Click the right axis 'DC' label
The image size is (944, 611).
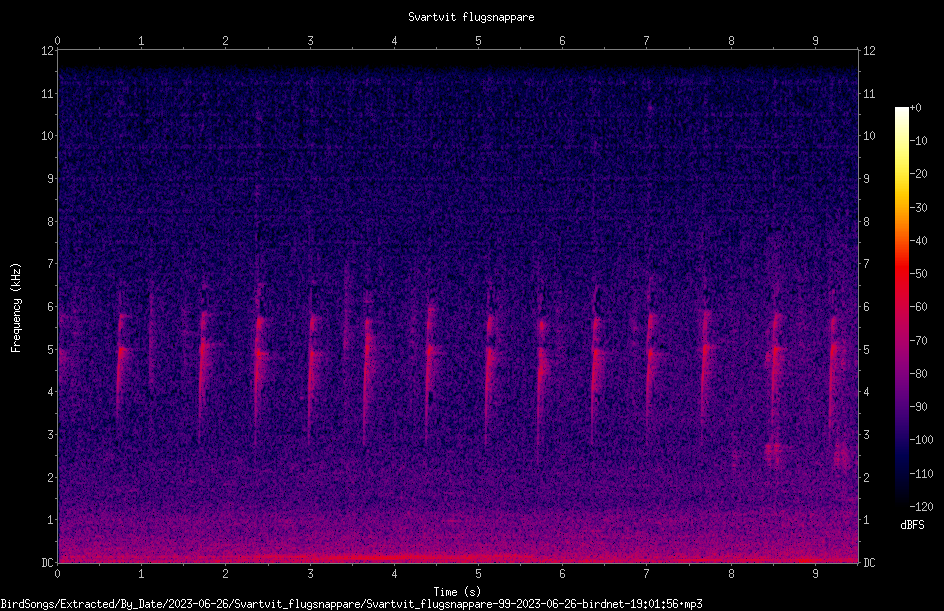click(869, 562)
